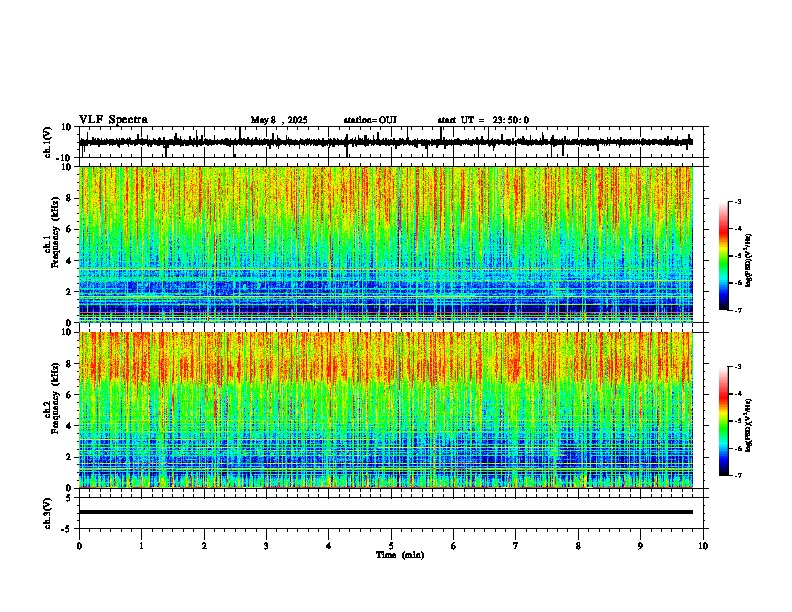The width and height of the screenshot is (792, 612).
Task: Click the "station=OUI" label
Action: pos(370,120)
